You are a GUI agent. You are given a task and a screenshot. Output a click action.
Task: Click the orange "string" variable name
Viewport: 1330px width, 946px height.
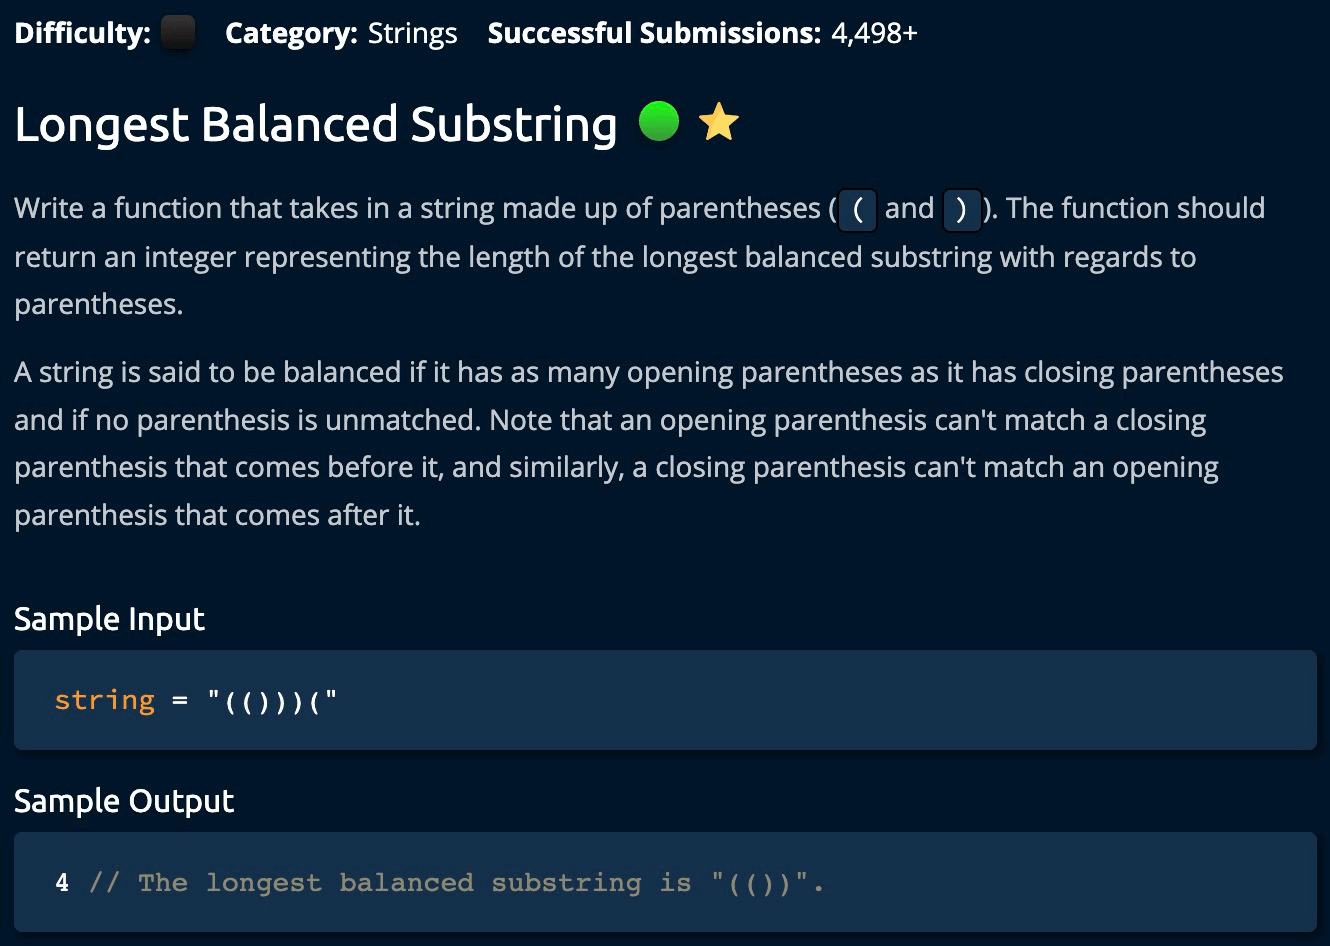point(105,700)
